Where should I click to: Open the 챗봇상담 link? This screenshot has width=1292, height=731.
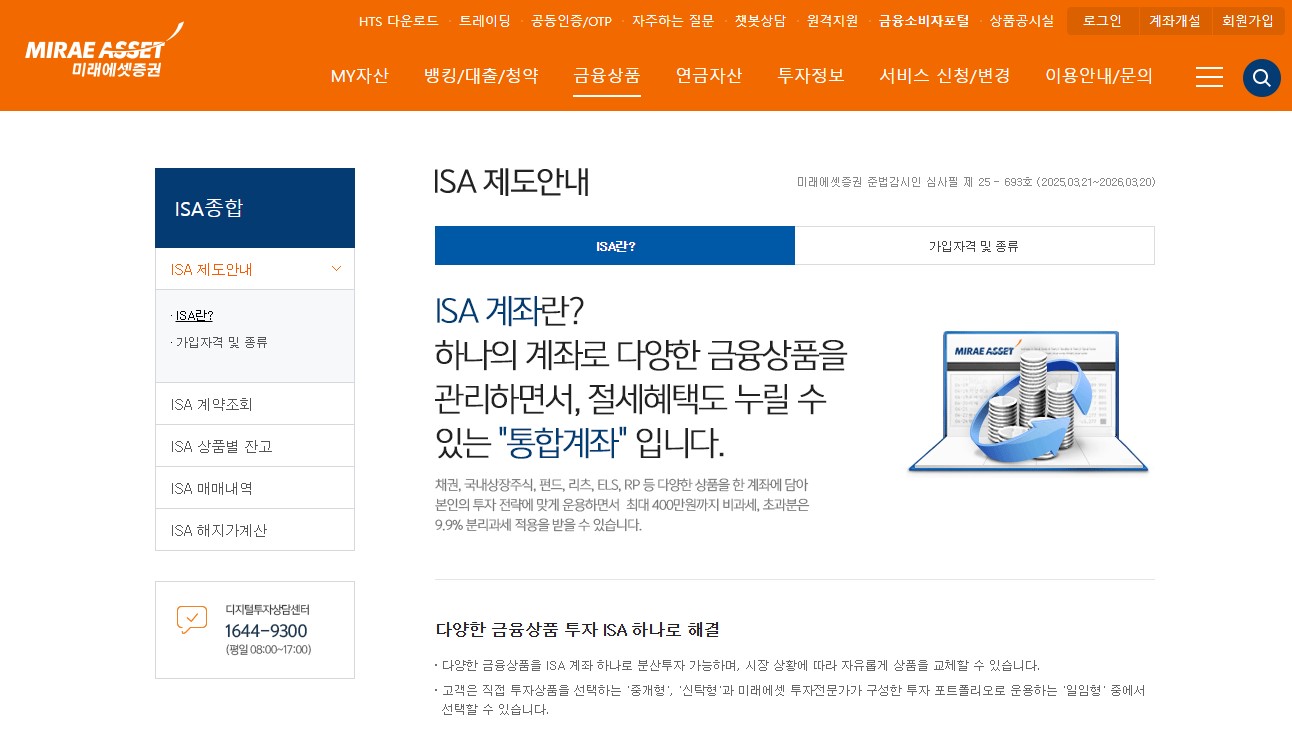click(760, 21)
